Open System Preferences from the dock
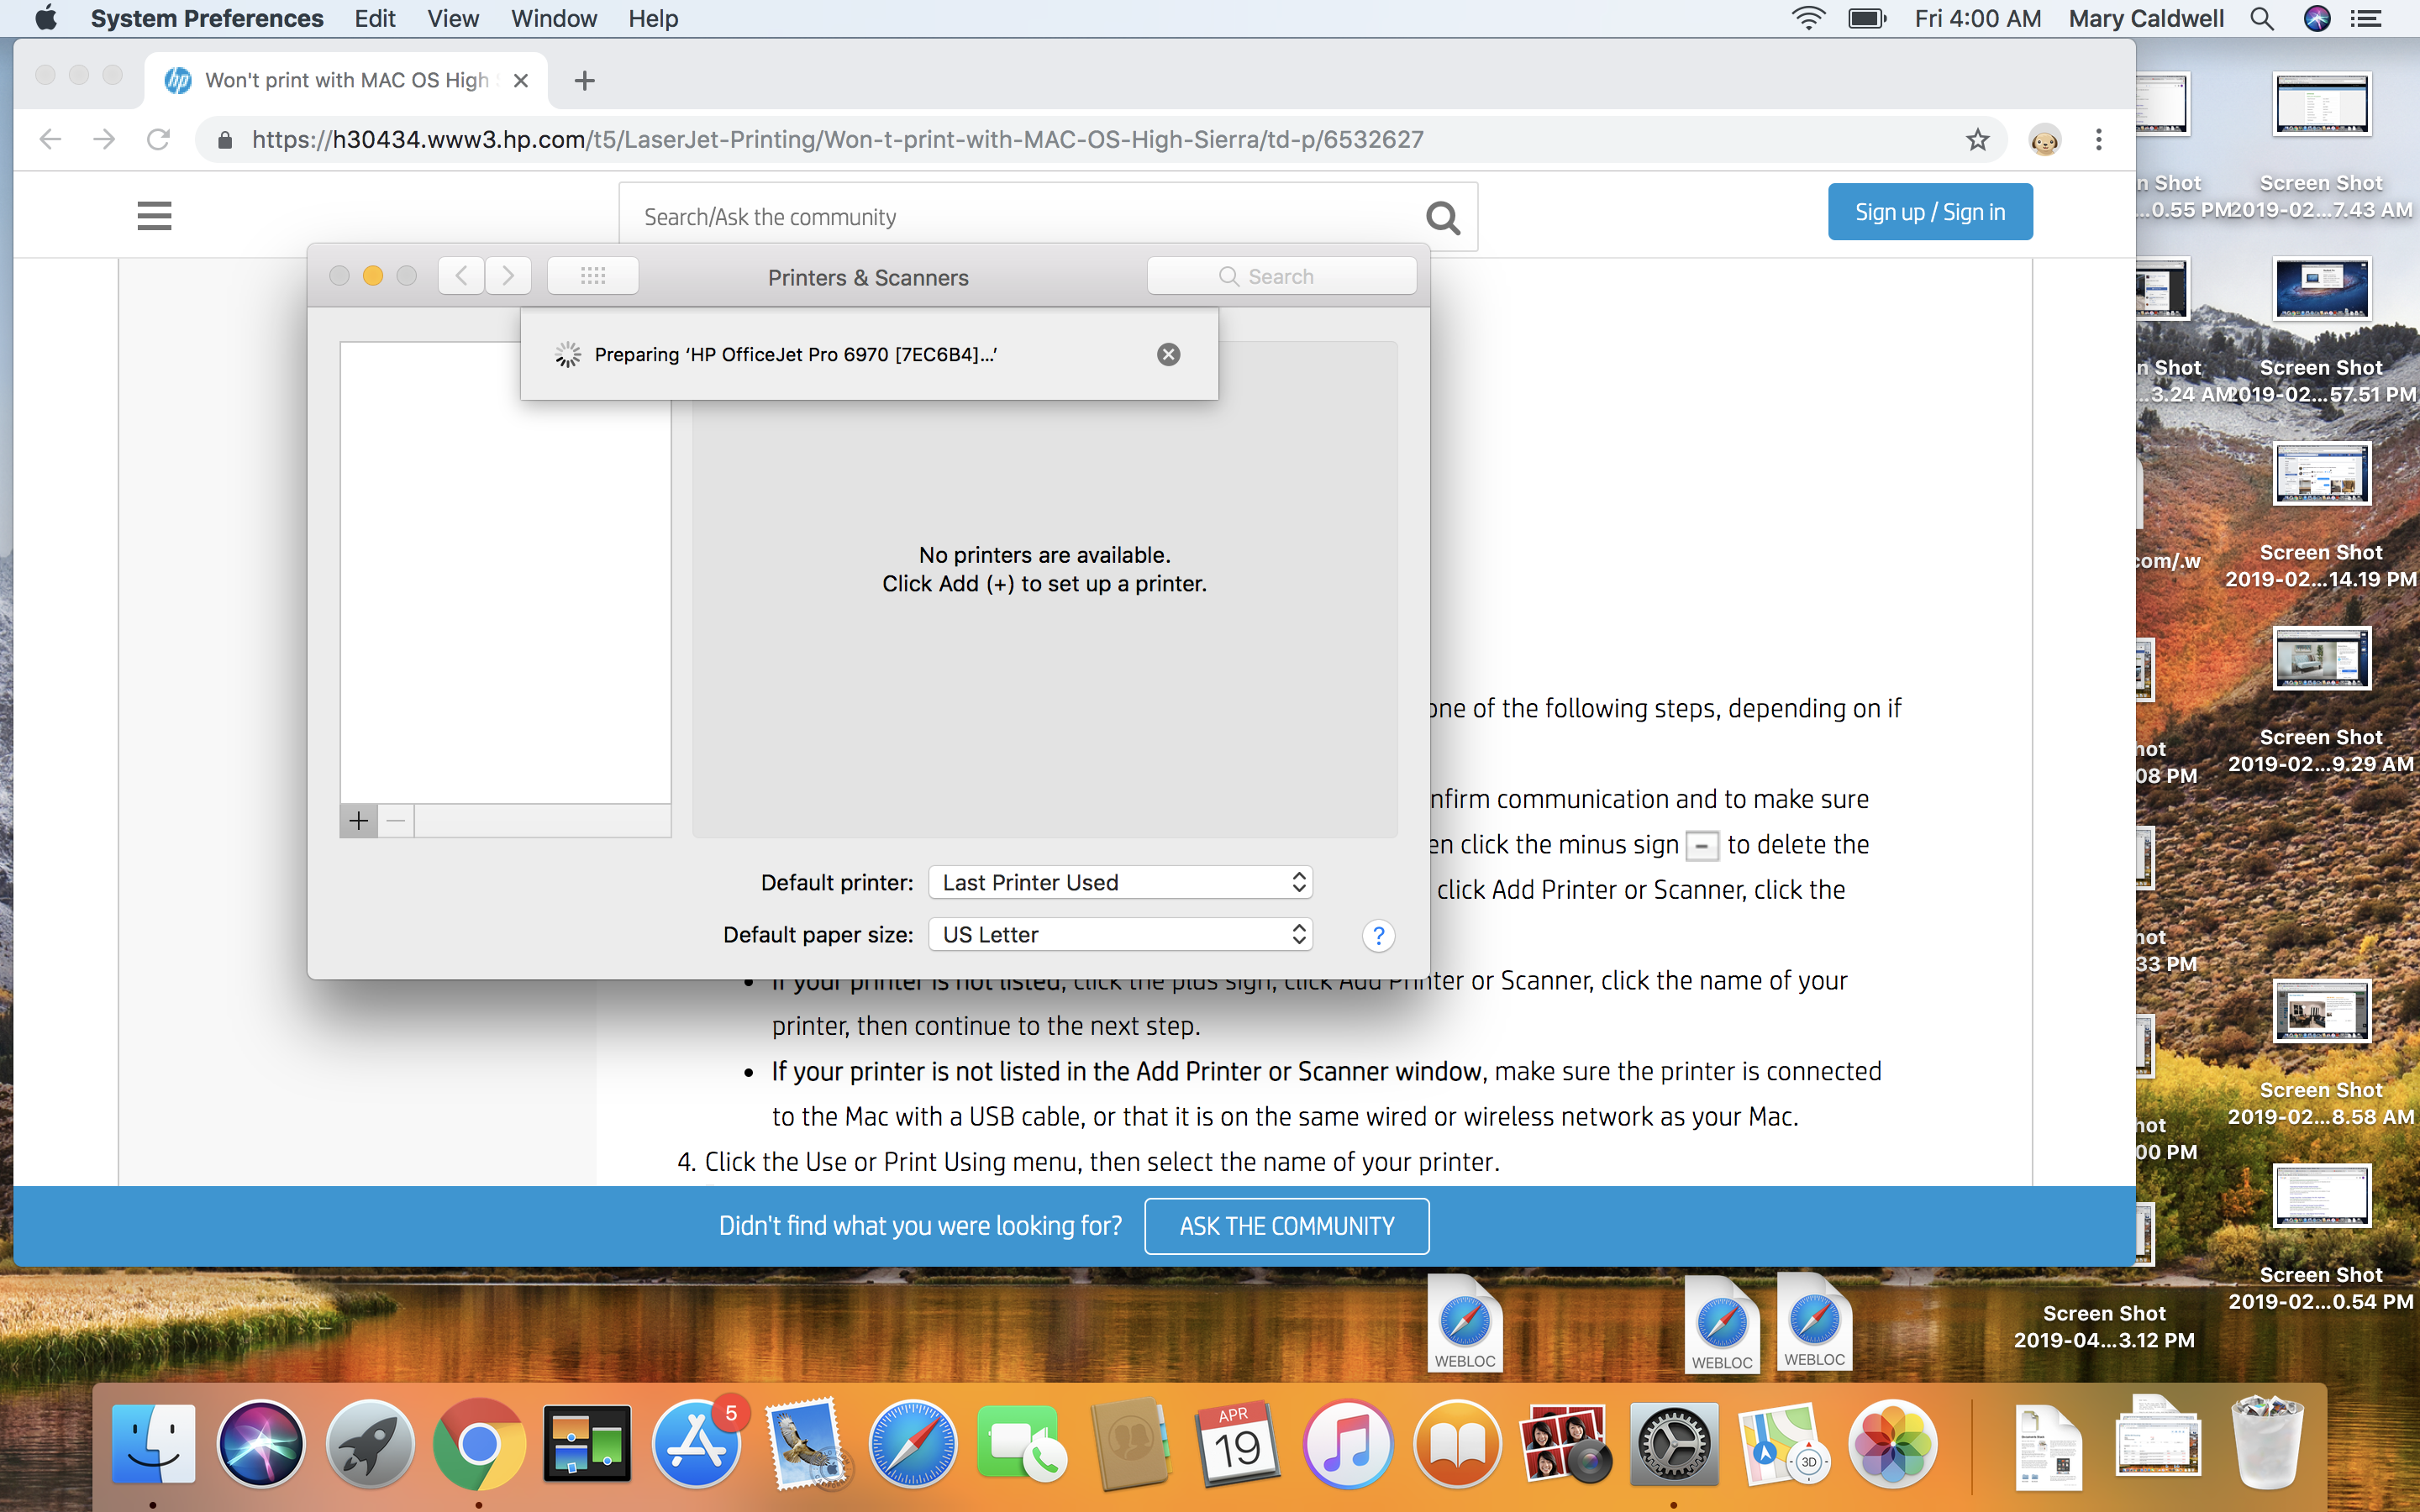2420x1512 pixels. click(1670, 1441)
